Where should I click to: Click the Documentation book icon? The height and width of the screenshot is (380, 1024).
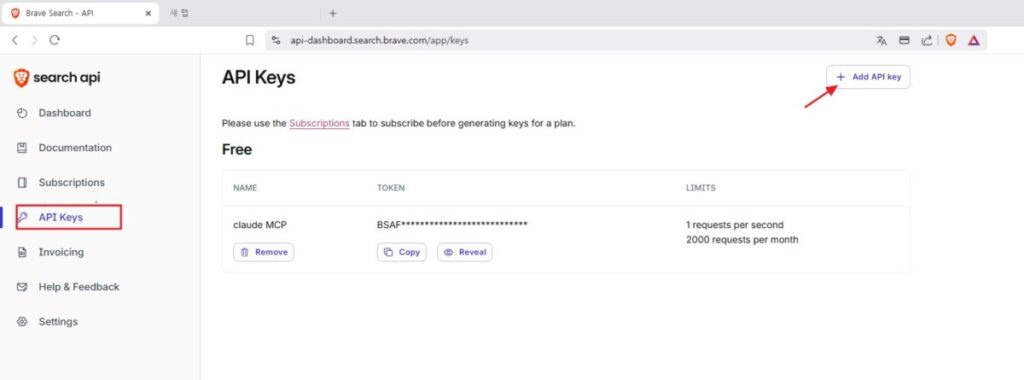[x=22, y=148]
